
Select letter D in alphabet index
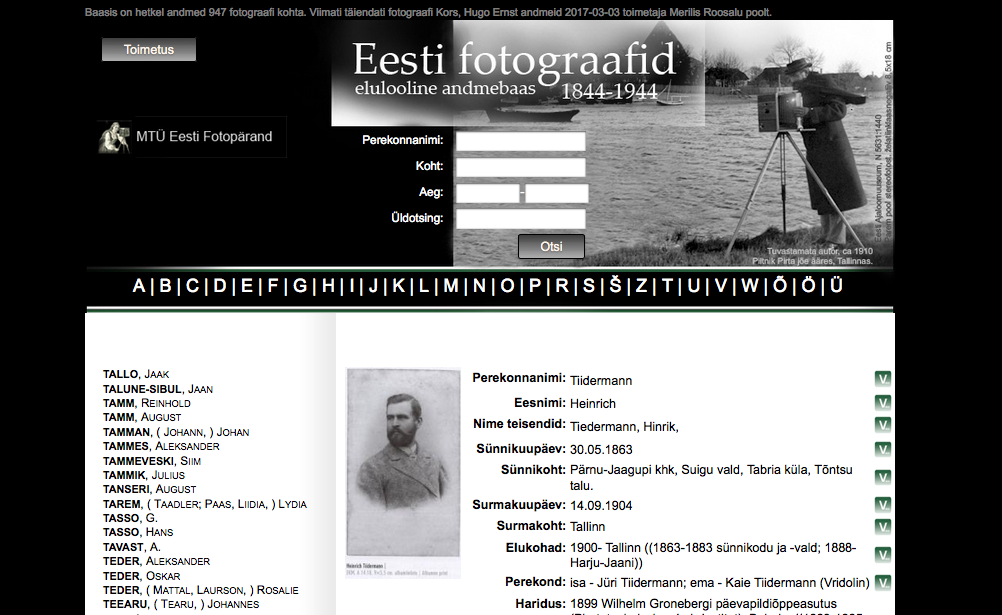coord(220,286)
